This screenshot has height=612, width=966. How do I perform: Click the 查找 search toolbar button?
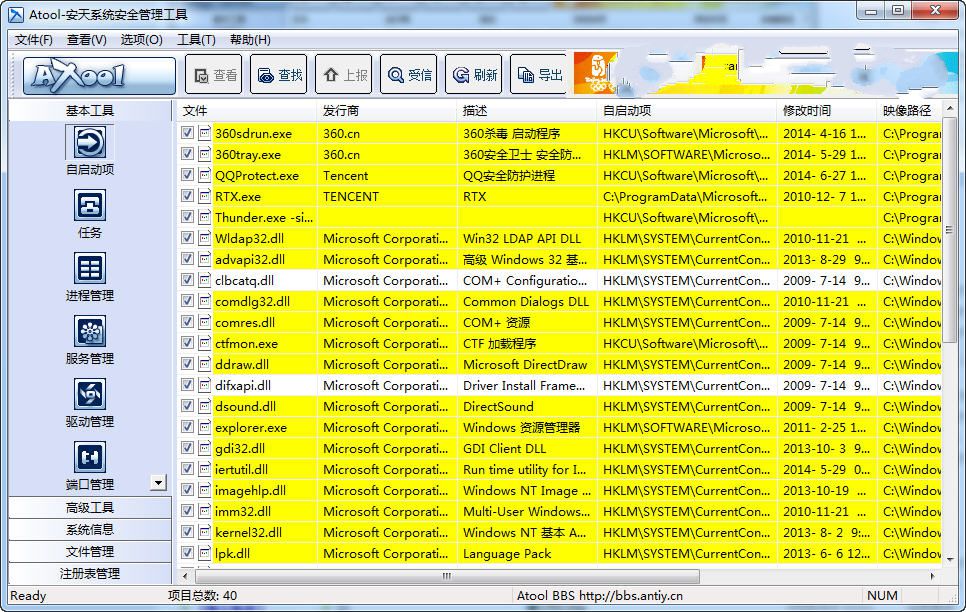click(279, 75)
